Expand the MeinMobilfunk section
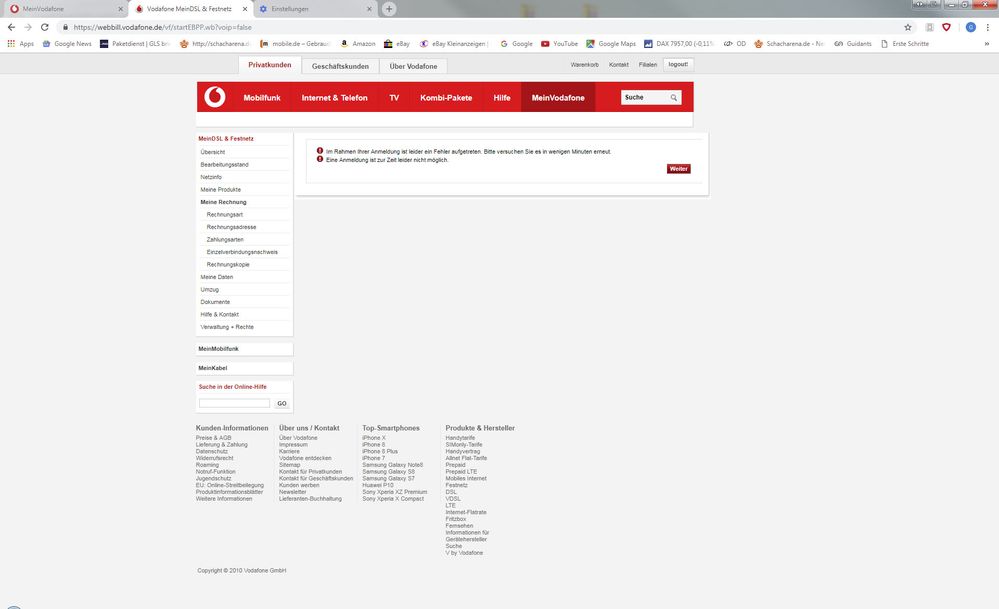Image resolution: width=999 pixels, height=609 pixels. (x=245, y=349)
